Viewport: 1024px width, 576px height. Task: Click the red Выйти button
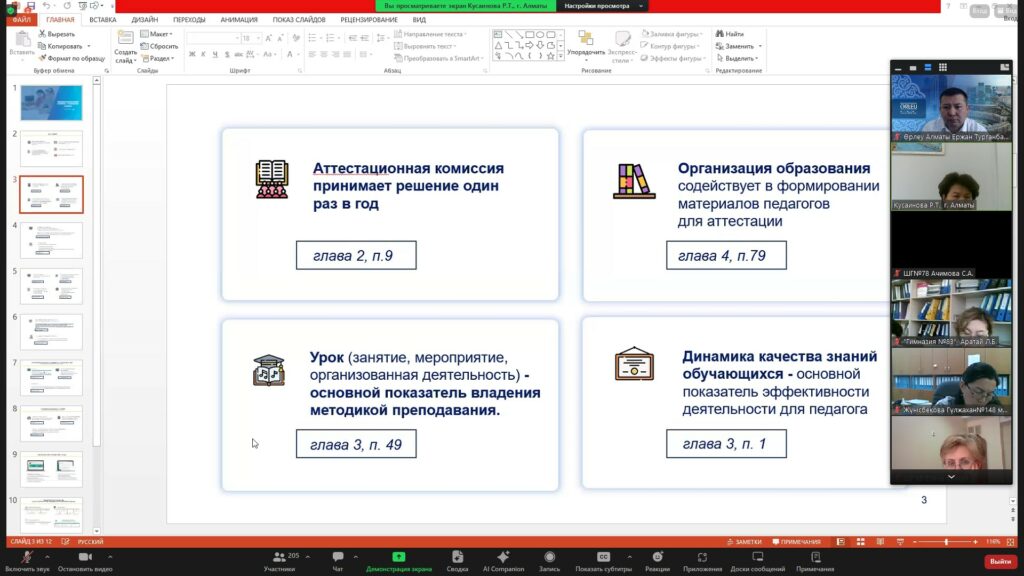click(1000, 561)
